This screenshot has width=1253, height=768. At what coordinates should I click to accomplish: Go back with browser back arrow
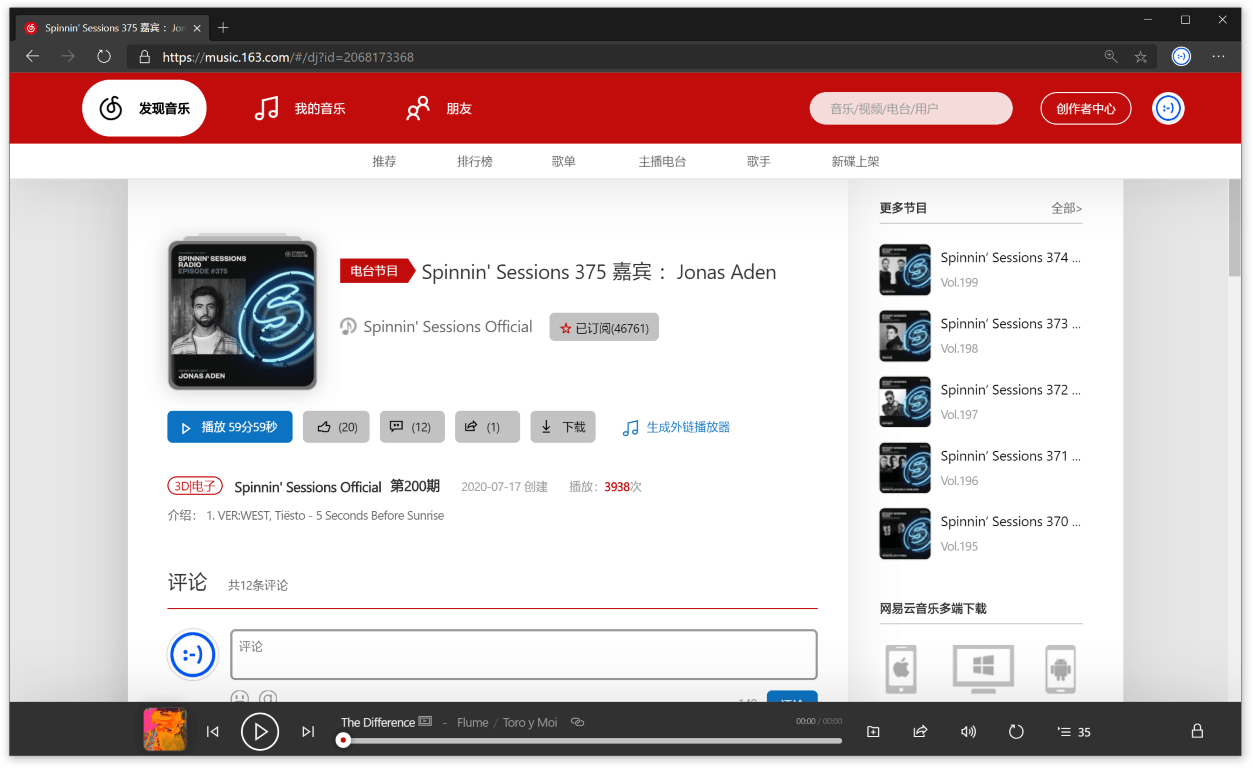click(x=32, y=57)
